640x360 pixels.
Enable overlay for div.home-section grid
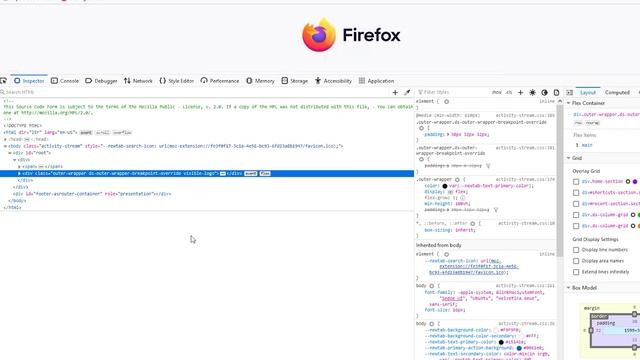pyautogui.click(x=576, y=182)
